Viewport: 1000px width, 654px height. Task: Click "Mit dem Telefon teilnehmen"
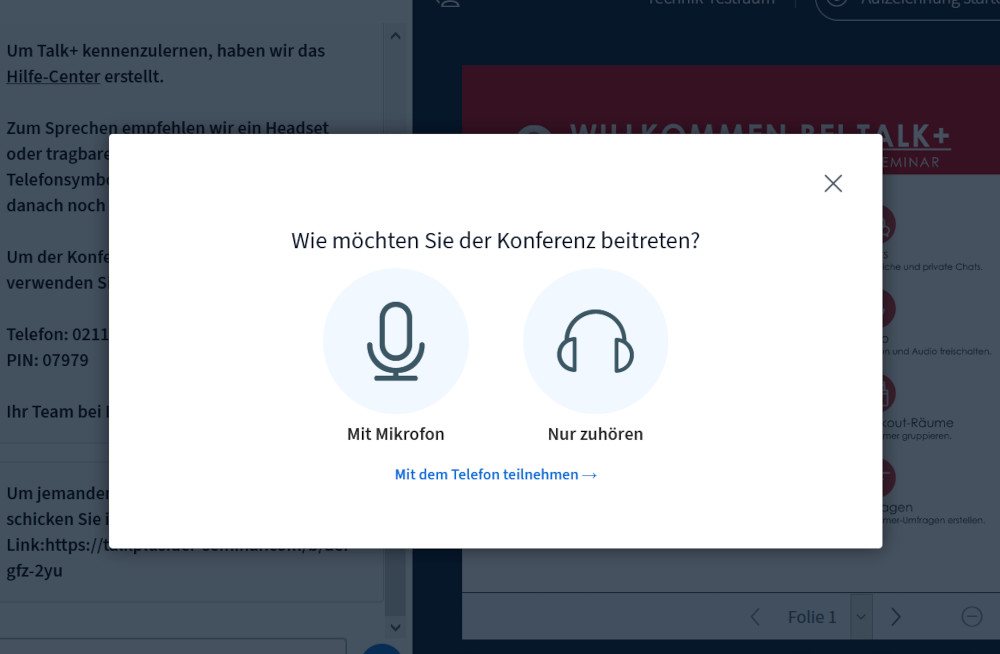pyautogui.click(x=496, y=474)
